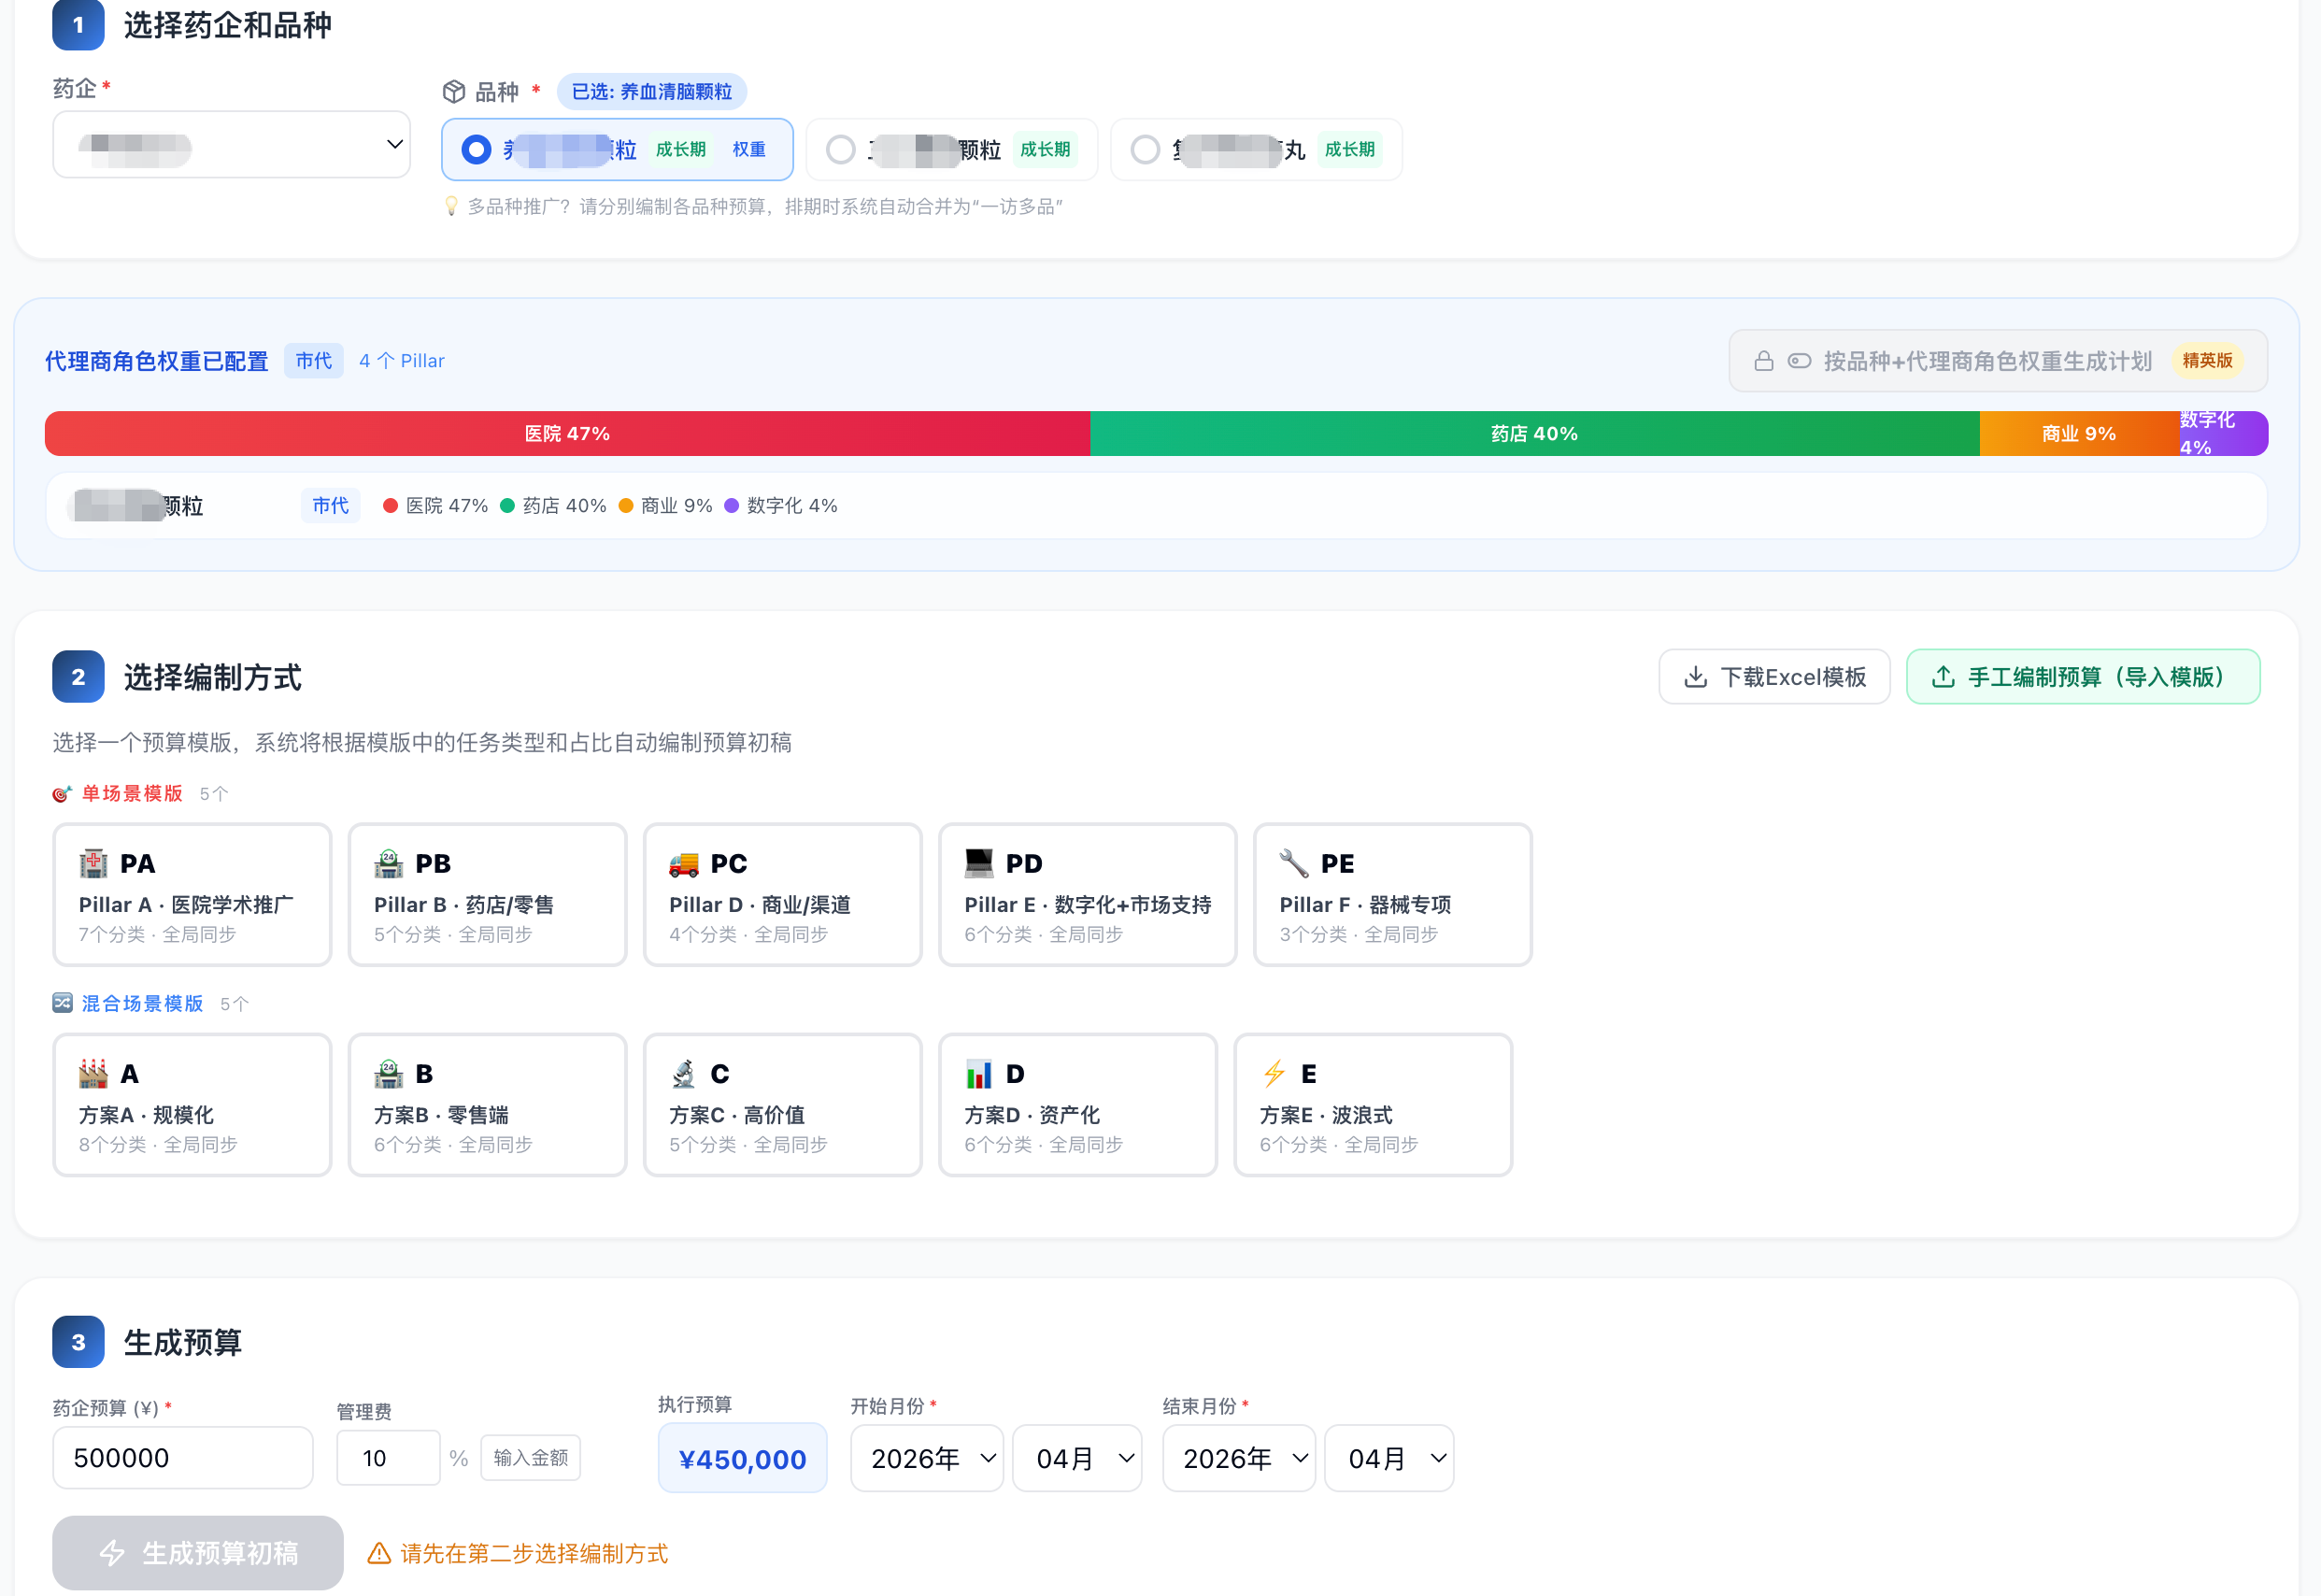Click 下载Excel模板 button
Image resolution: width=2321 pixels, height=1596 pixels.
tap(1773, 676)
